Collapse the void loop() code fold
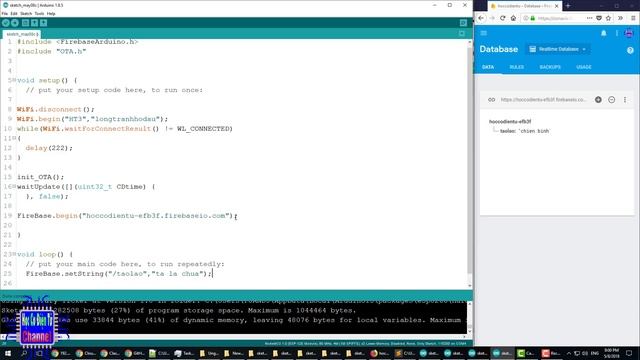 tap(14, 254)
